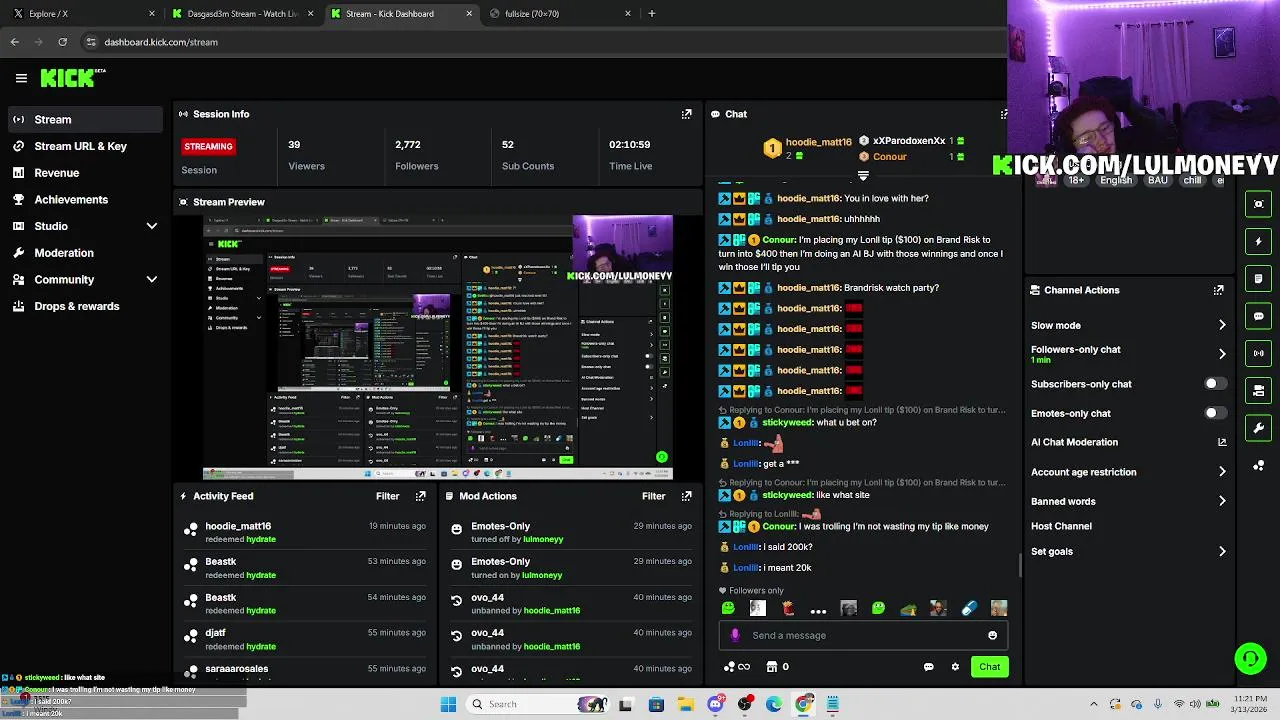Reload the page in browser
Viewport: 1280px width, 720px height.
tap(62, 42)
